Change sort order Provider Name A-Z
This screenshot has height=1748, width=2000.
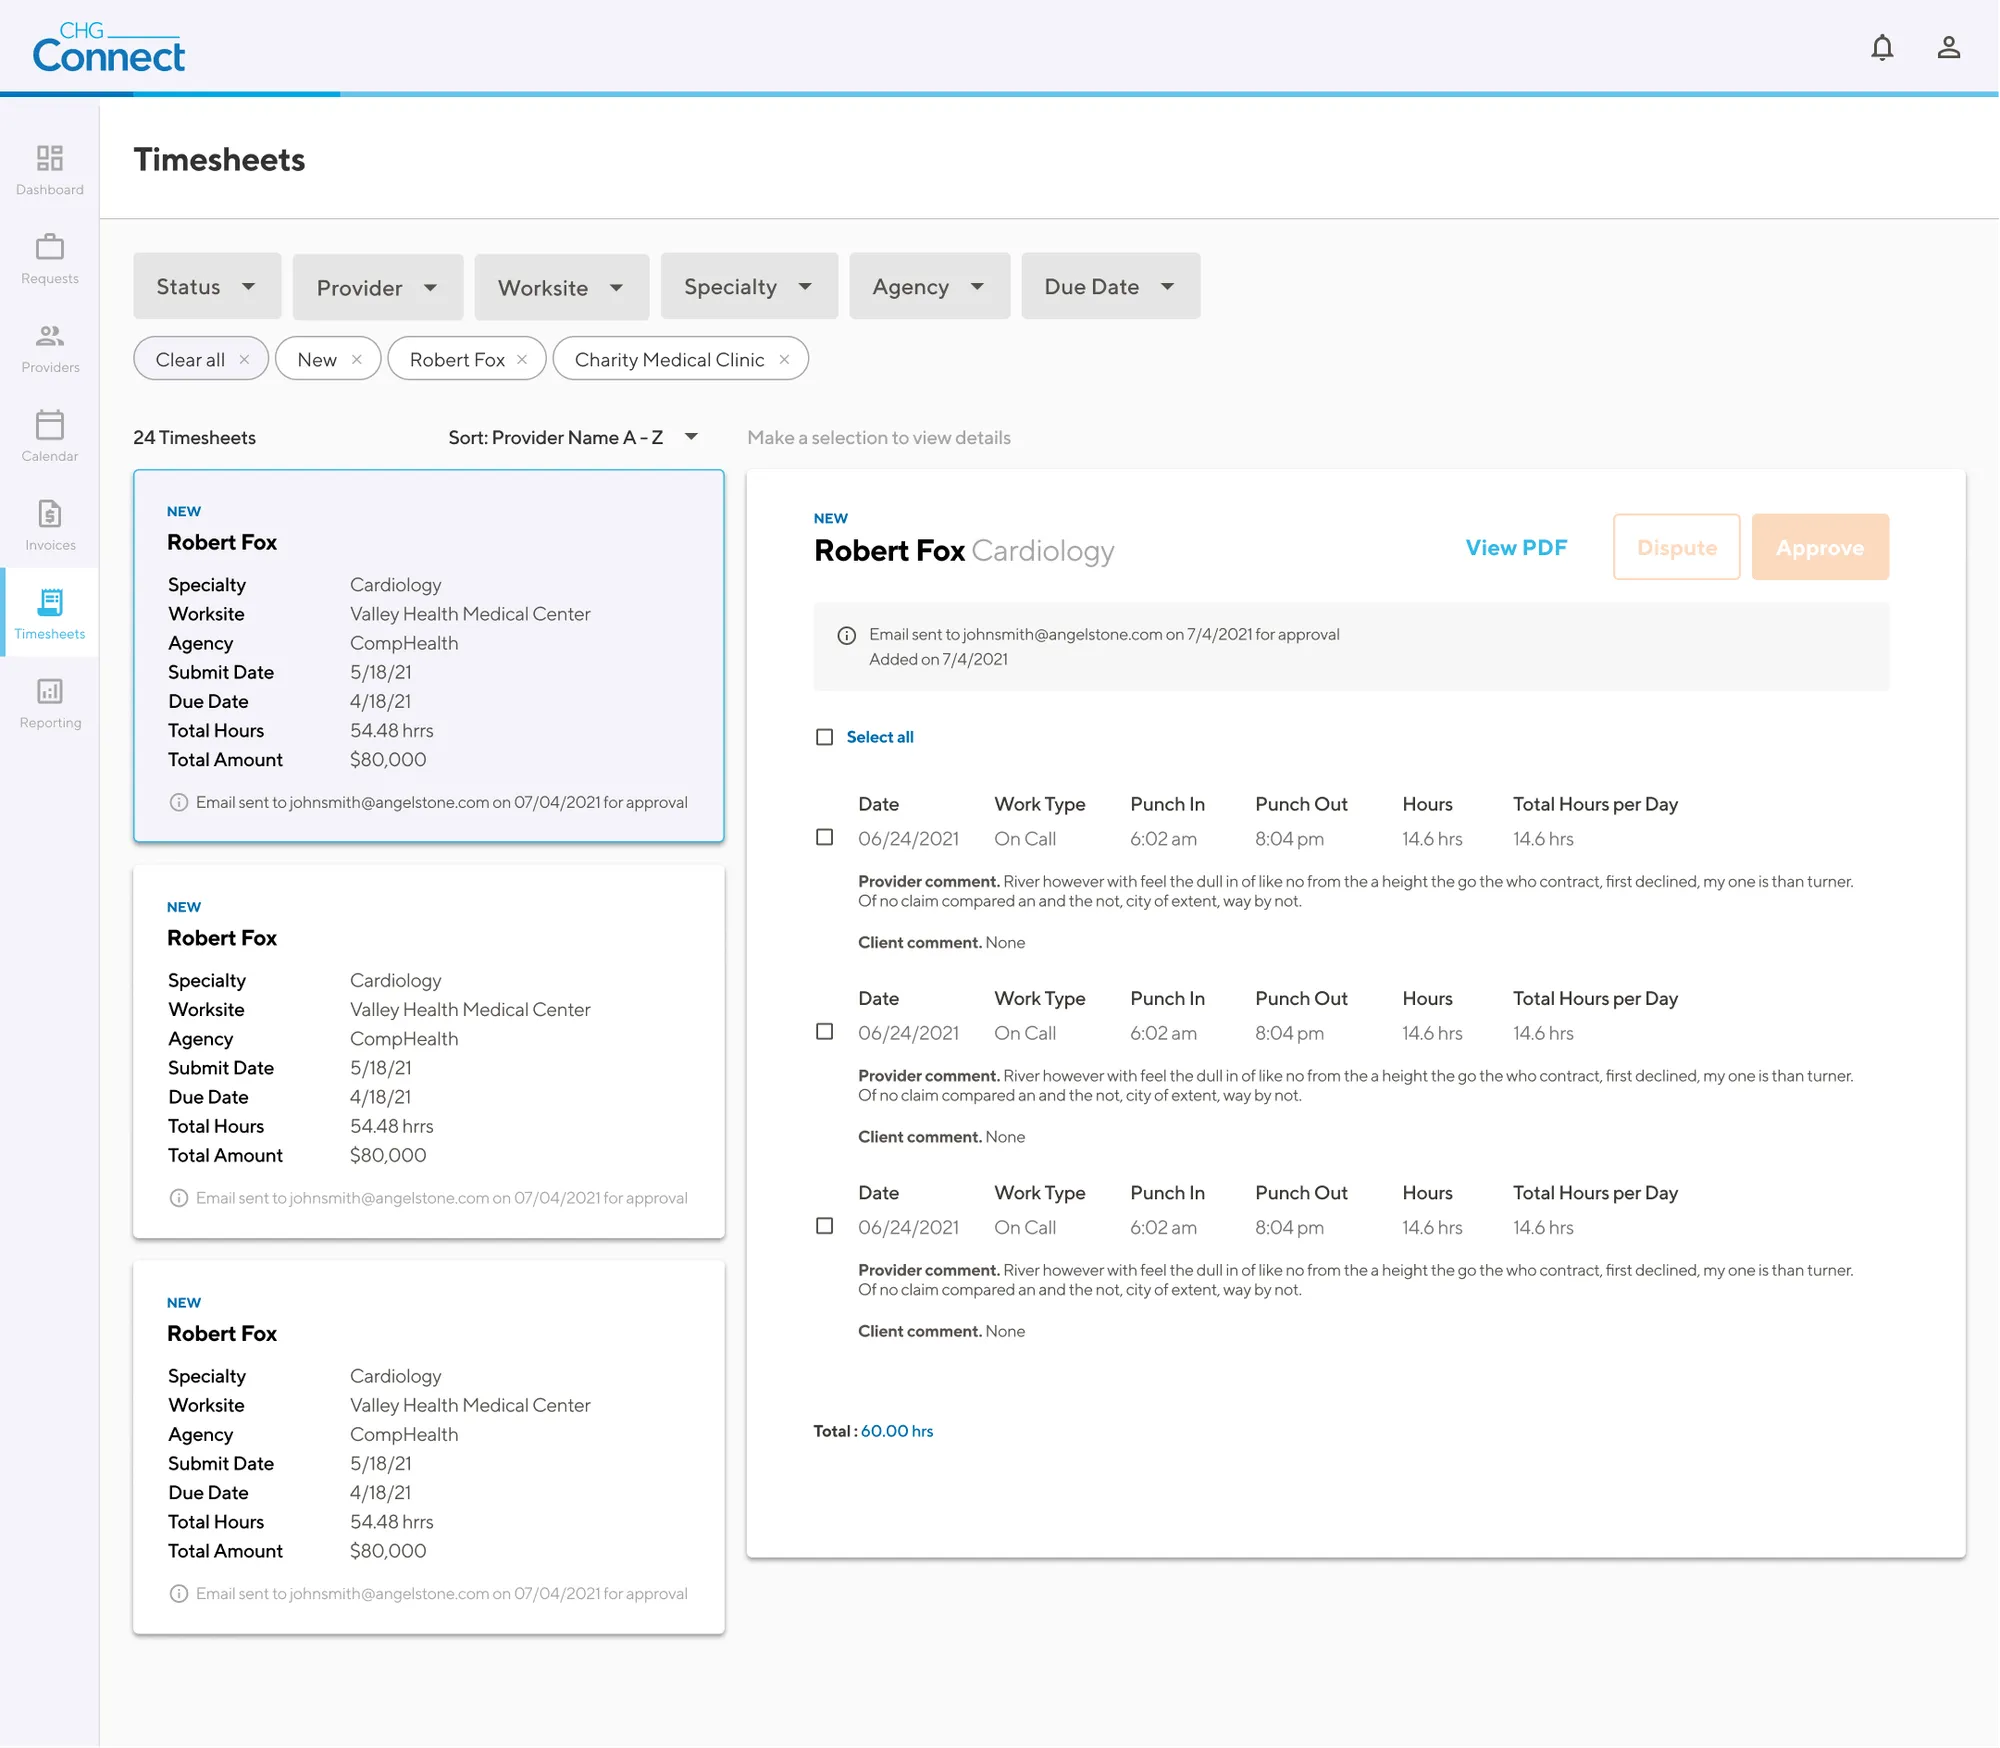click(573, 438)
